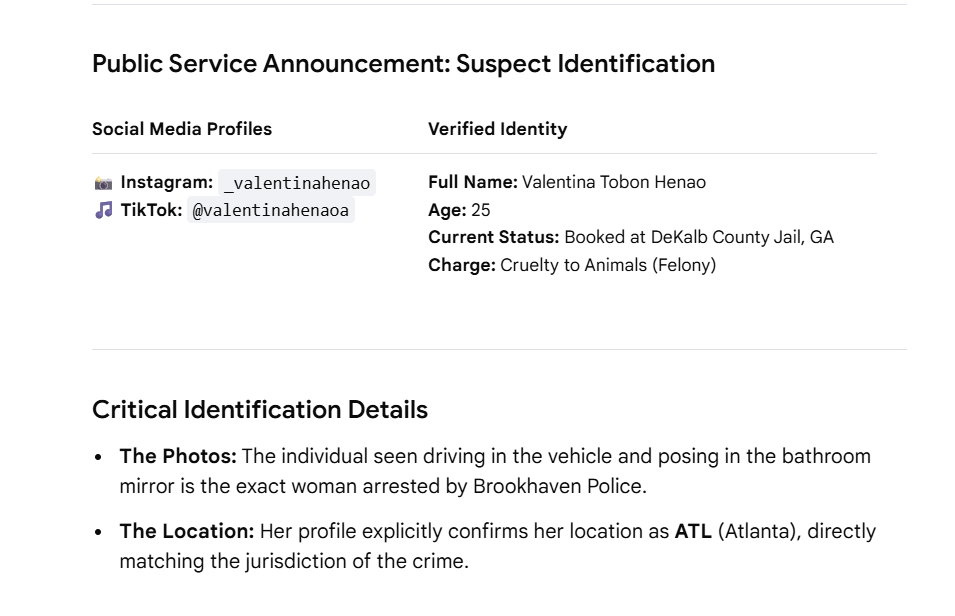The width and height of the screenshot is (955, 616).
Task: Click the TikTok music note icon
Action: pos(104,210)
